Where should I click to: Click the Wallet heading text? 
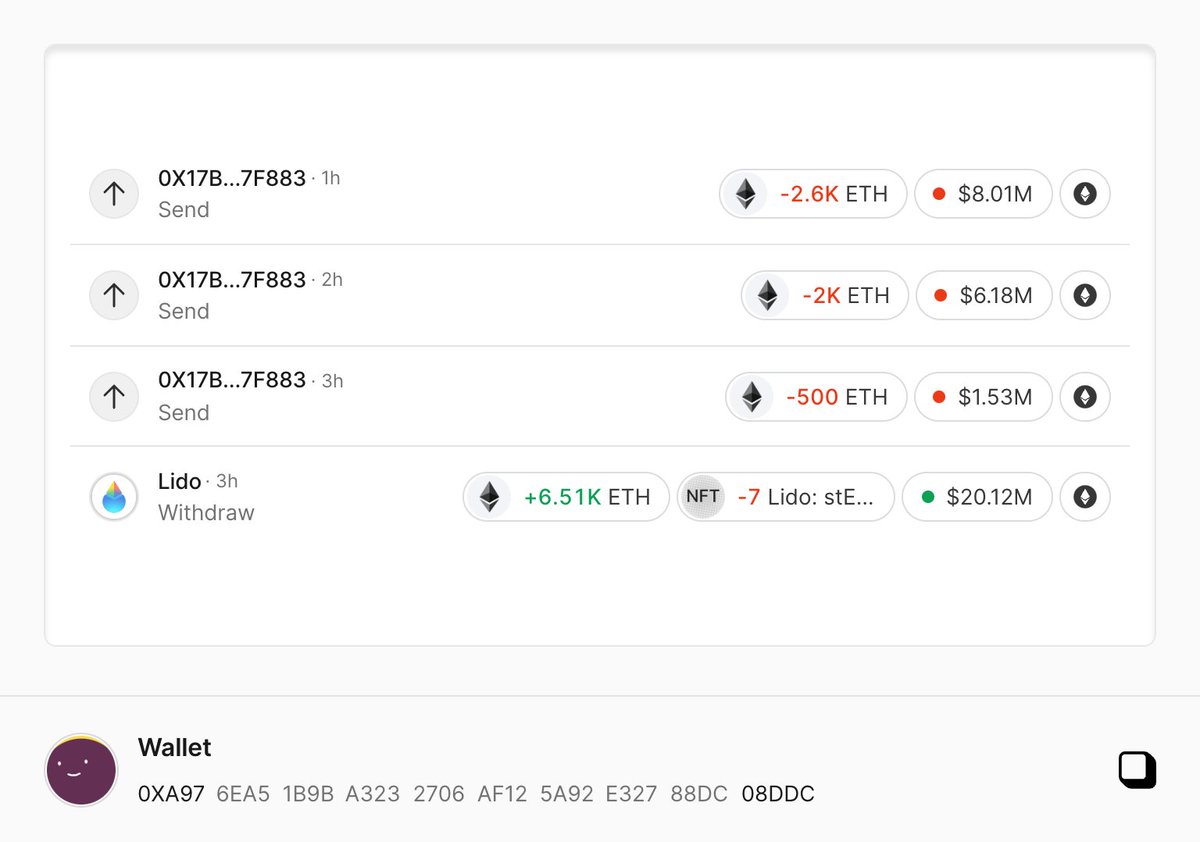click(x=175, y=748)
